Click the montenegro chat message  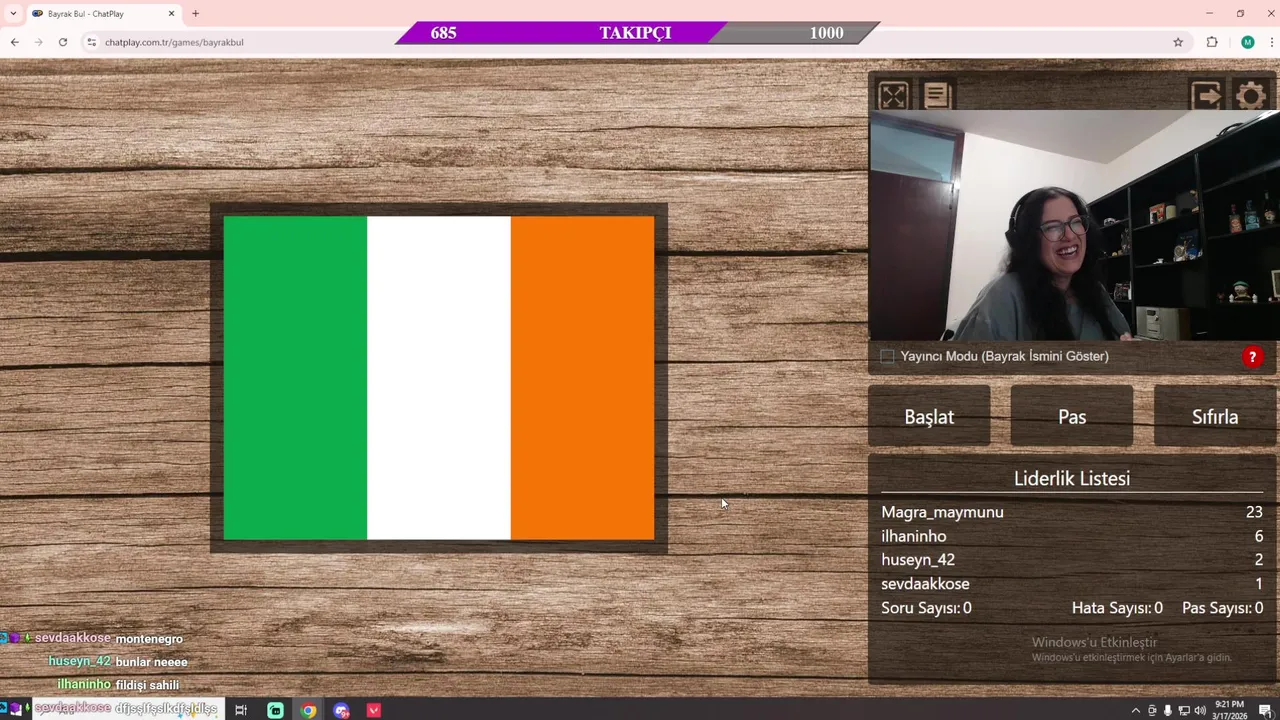pyautogui.click(x=149, y=639)
